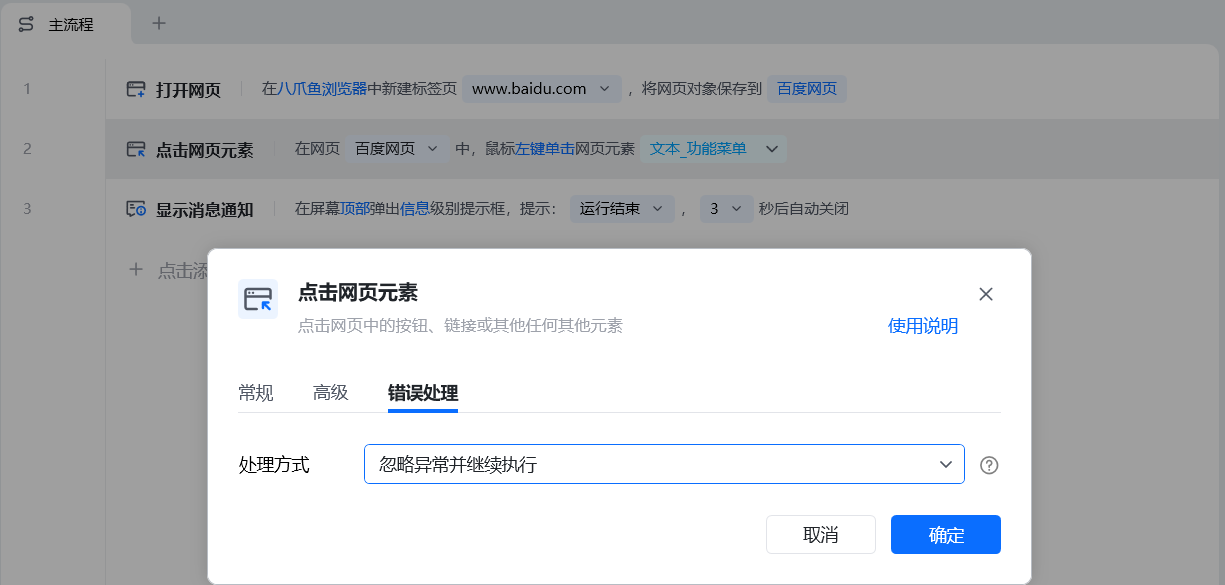Click the 顶部 position link in step 3

coord(355,209)
